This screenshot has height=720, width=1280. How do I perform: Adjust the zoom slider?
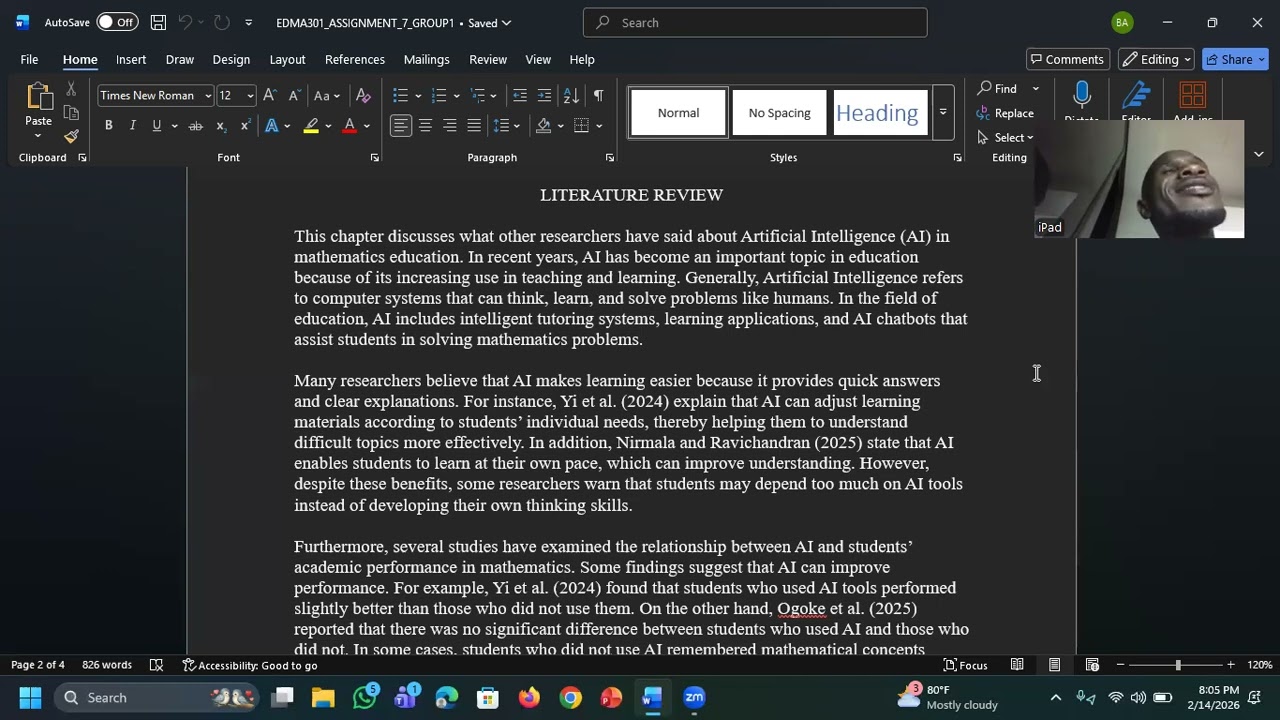(1177, 665)
